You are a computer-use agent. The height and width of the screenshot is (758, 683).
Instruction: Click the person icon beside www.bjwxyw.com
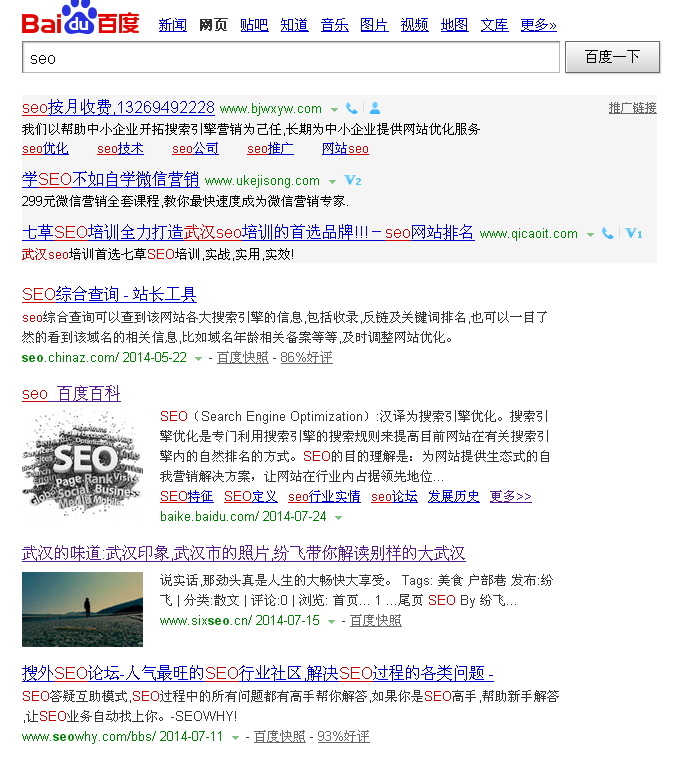(x=375, y=108)
